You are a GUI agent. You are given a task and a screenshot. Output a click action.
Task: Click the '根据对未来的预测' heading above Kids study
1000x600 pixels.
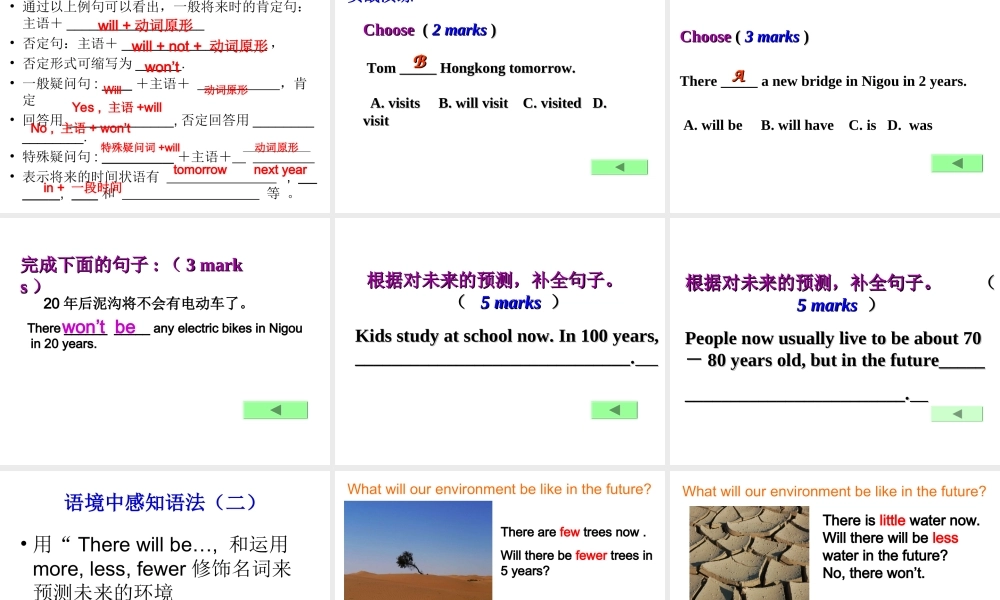[x=490, y=281]
